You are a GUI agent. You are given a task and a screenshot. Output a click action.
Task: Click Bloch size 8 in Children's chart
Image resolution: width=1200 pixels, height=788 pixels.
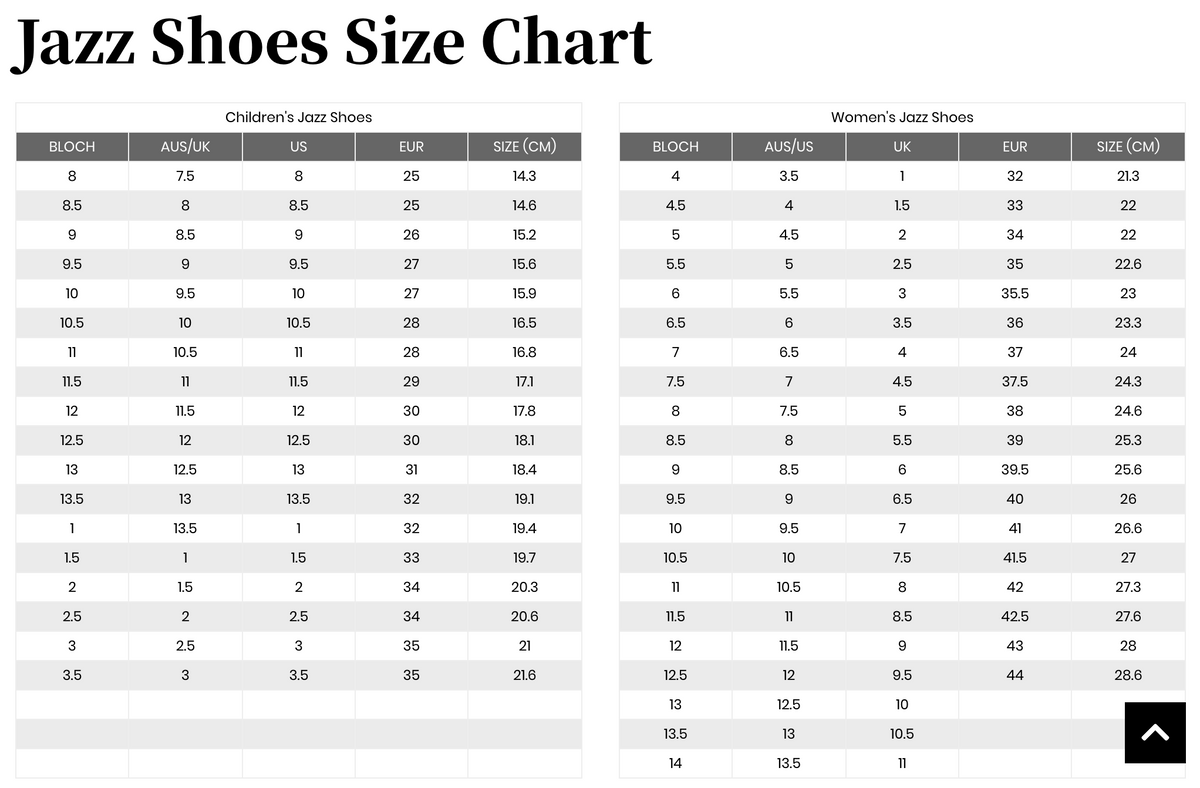coord(71,175)
